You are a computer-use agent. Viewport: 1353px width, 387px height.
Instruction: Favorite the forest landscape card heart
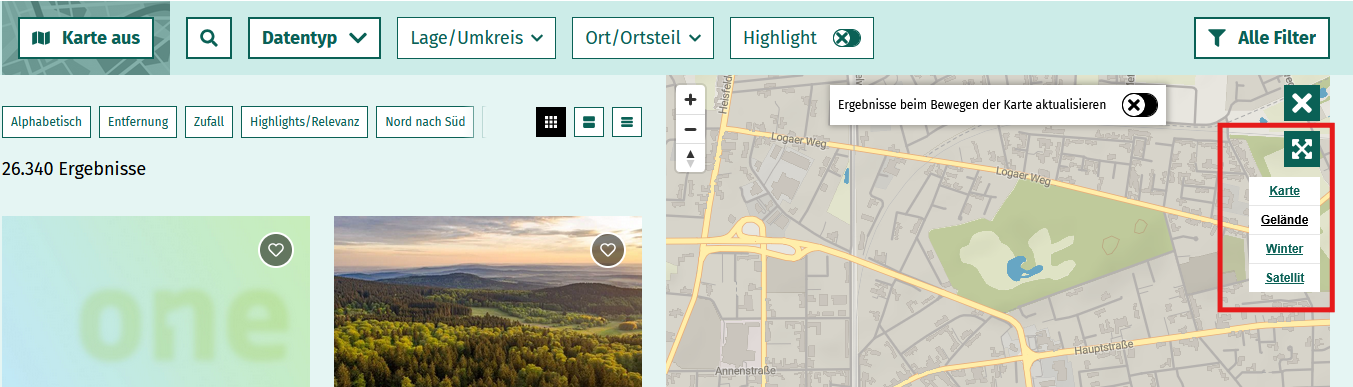[608, 250]
